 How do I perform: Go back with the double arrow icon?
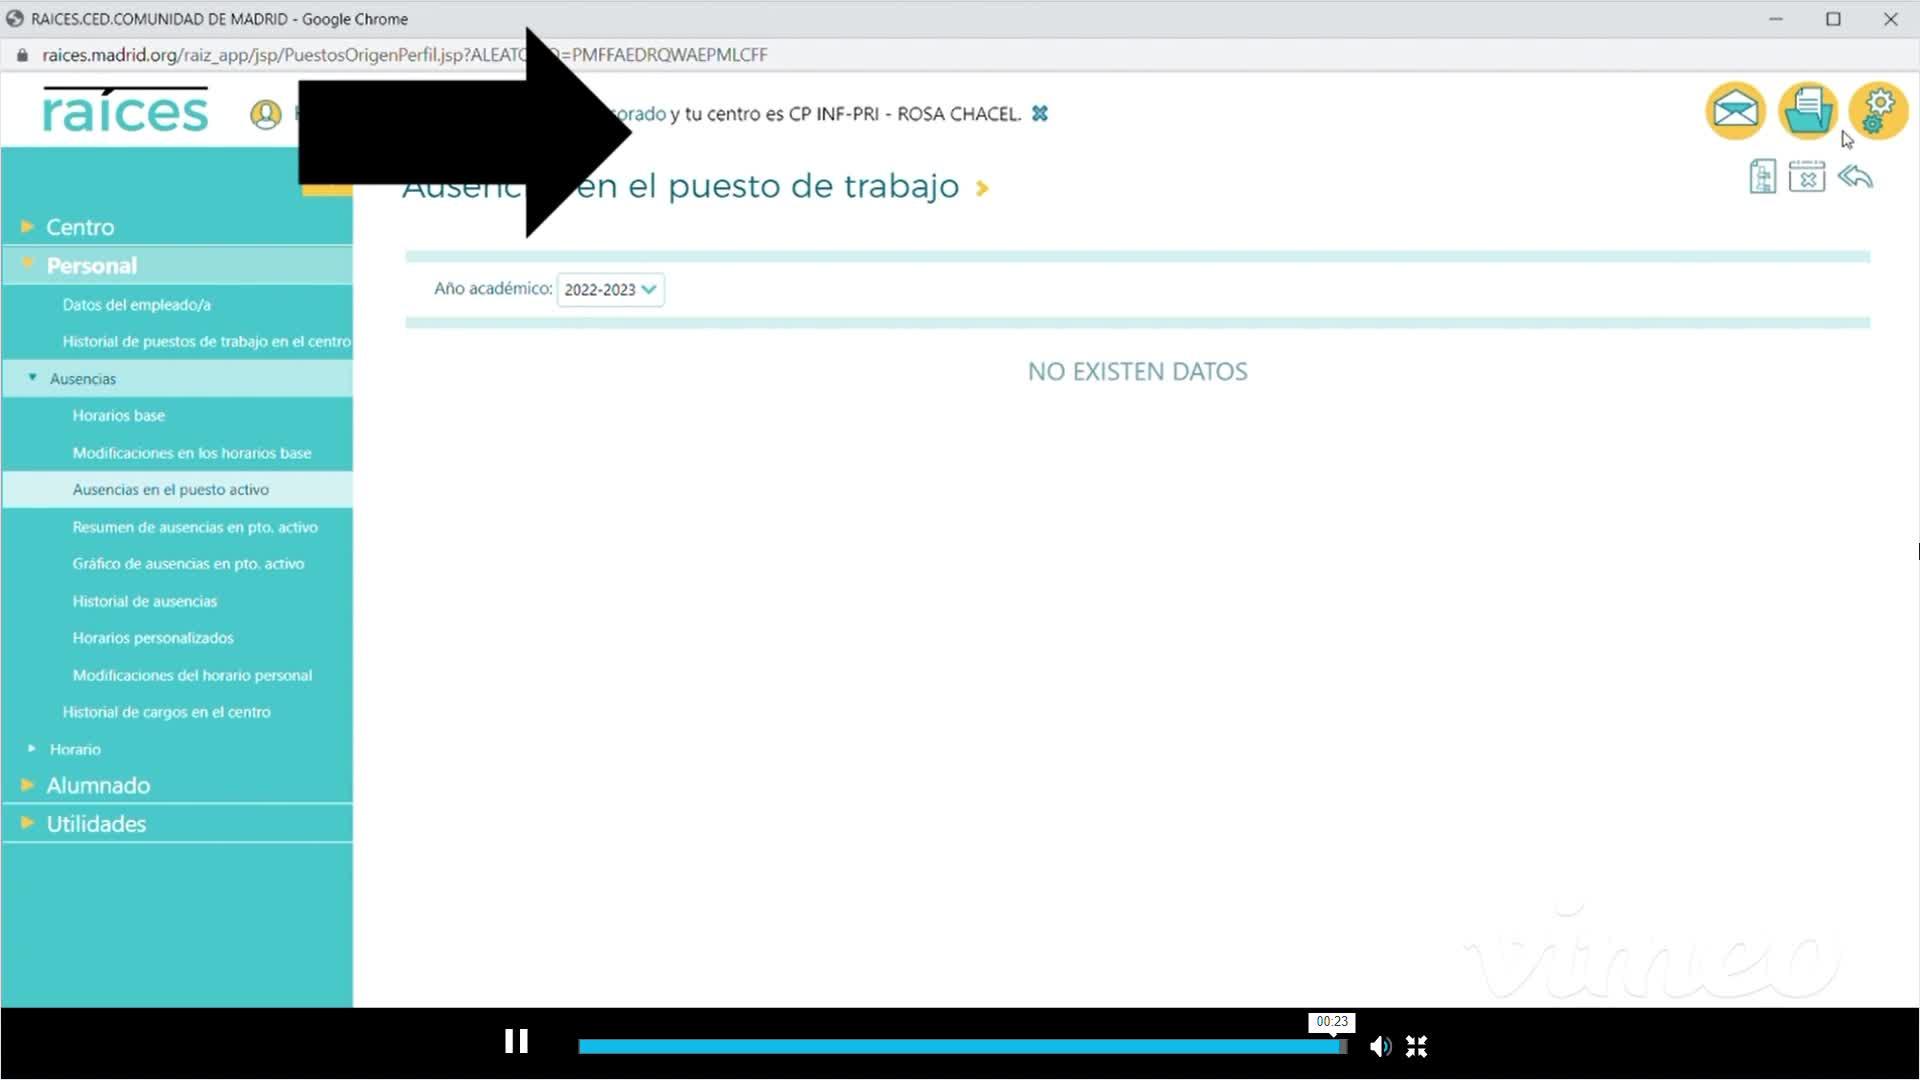click(x=1855, y=177)
